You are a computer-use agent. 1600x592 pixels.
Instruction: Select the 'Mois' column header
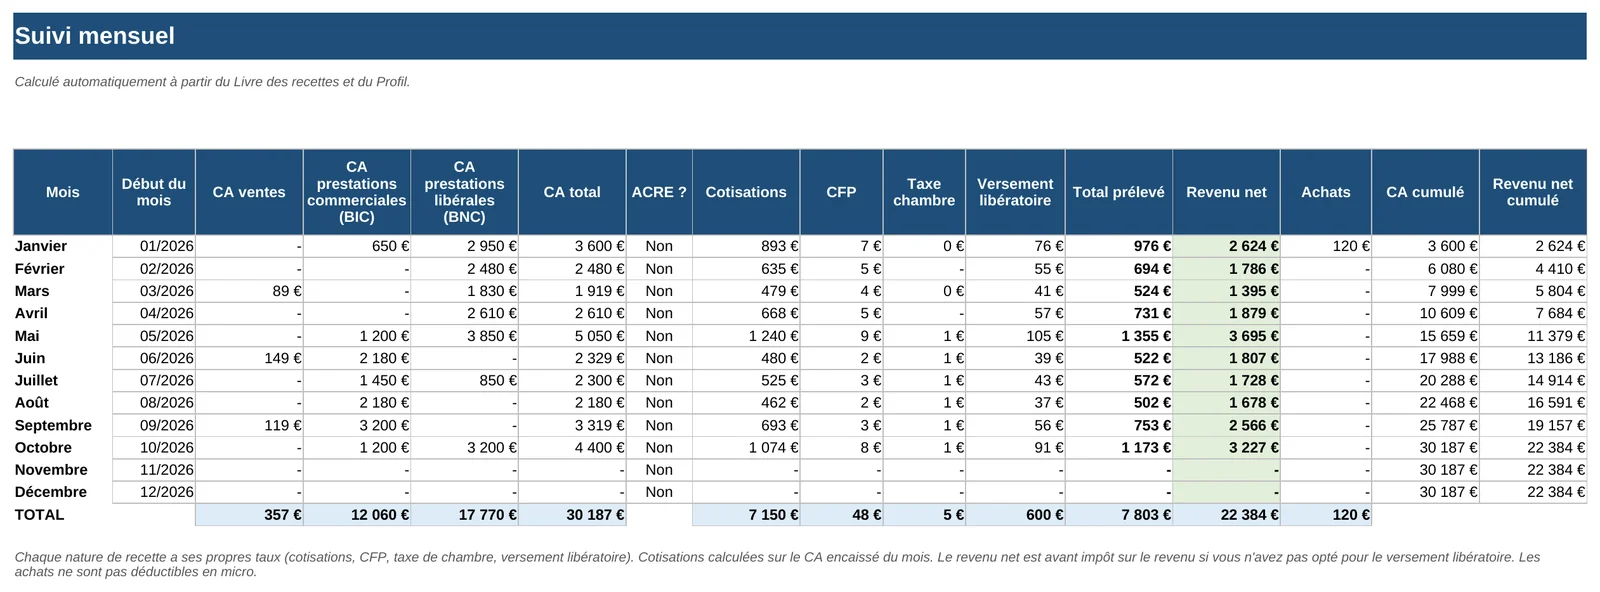(x=63, y=192)
